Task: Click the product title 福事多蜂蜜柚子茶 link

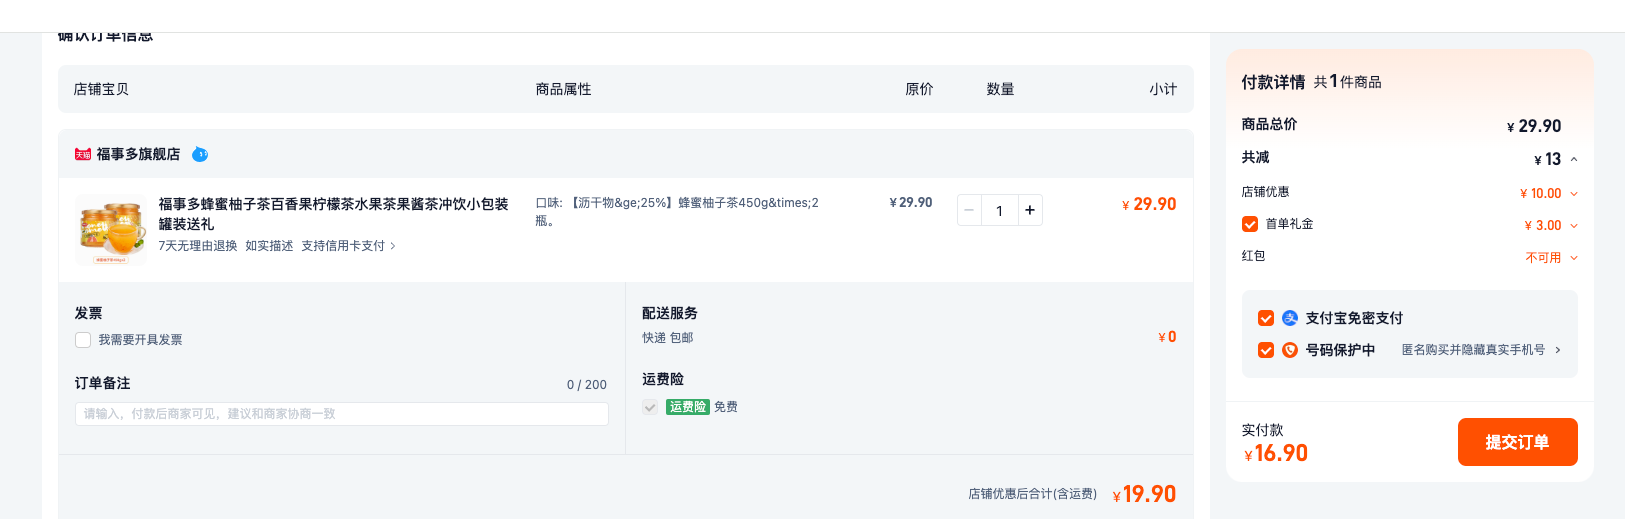Action: point(333,214)
